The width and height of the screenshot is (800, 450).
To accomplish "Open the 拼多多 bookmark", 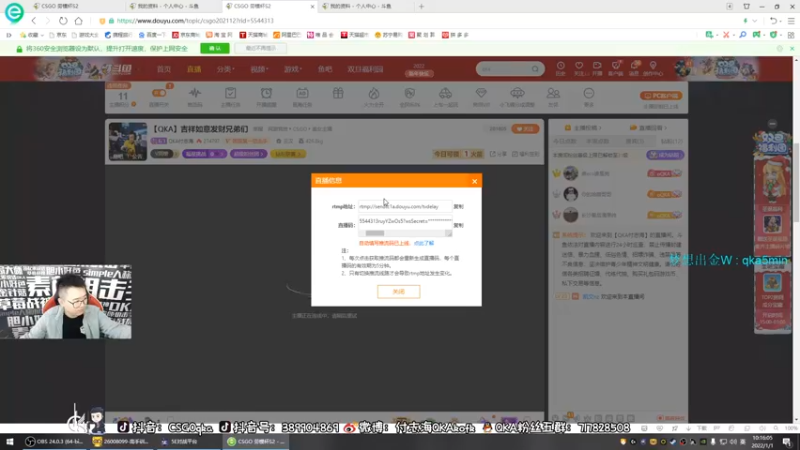I will [455, 35].
